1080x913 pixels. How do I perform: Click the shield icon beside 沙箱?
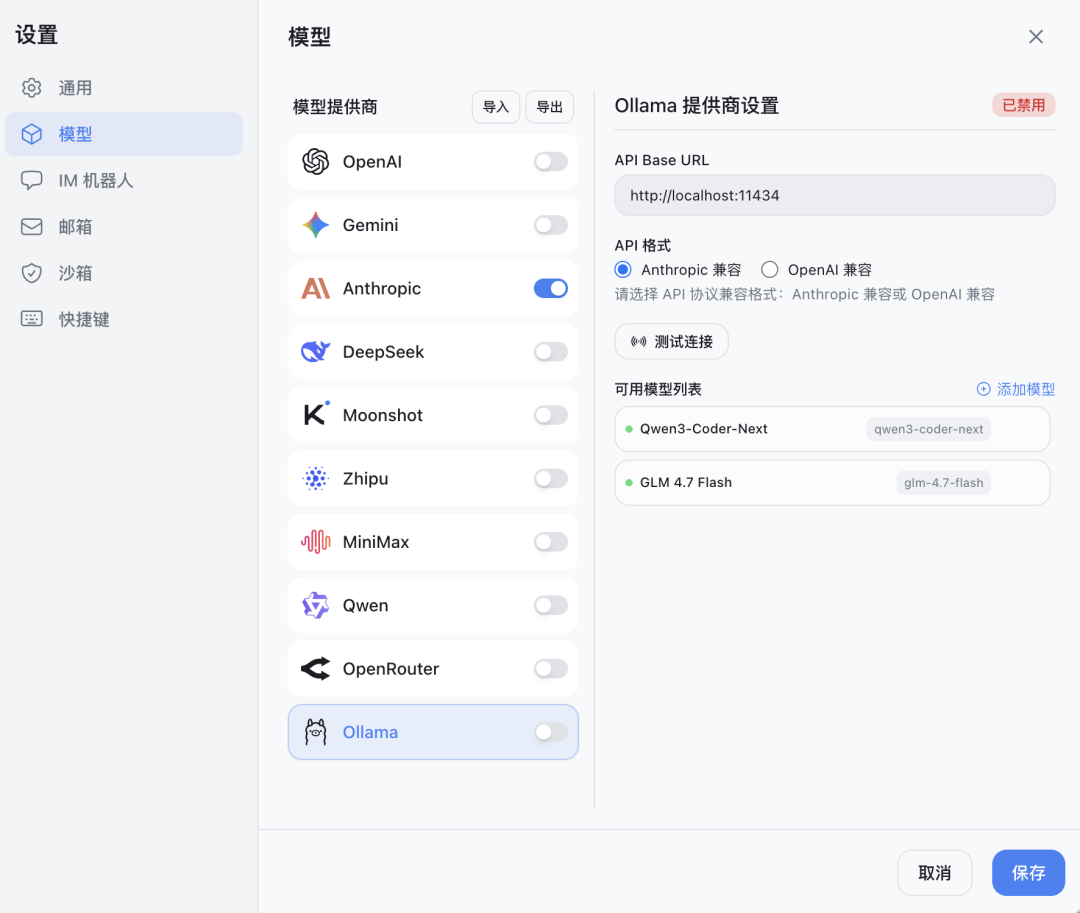pyautogui.click(x=31, y=273)
